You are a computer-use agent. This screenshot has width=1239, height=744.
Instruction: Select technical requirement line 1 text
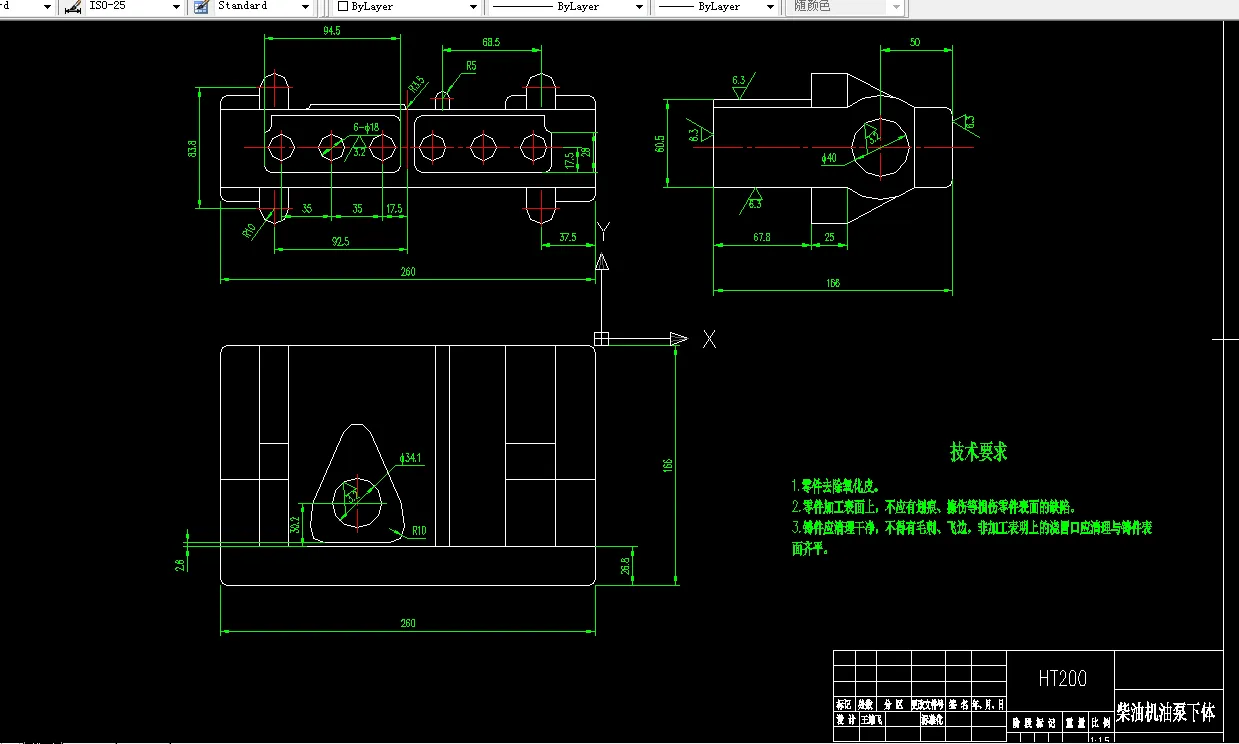pyautogui.click(x=835, y=486)
